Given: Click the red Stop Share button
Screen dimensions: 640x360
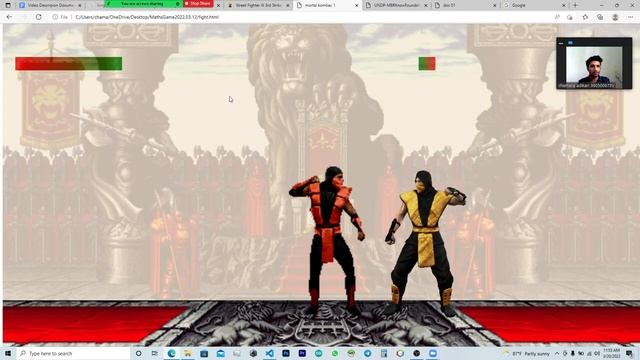Looking at the screenshot, I should click(x=198, y=3).
